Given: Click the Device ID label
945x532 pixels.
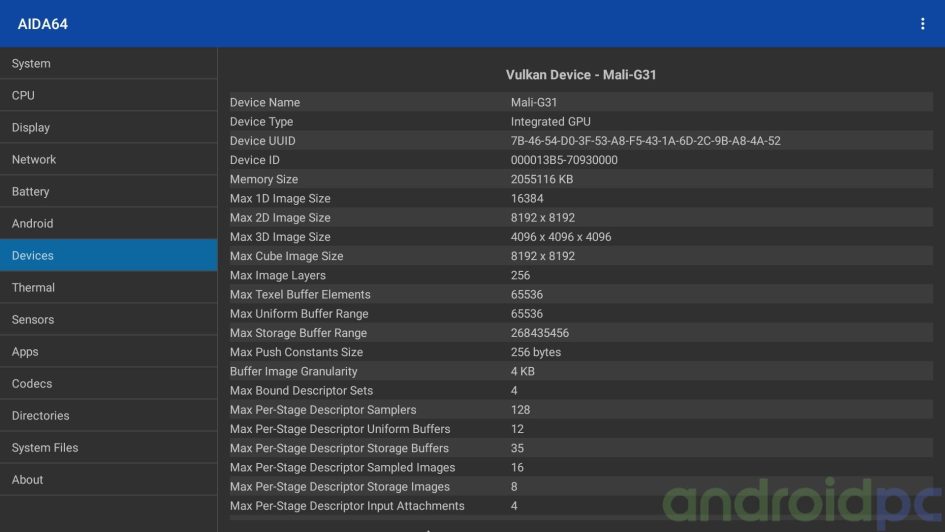Looking at the screenshot, I should point(254,160).
